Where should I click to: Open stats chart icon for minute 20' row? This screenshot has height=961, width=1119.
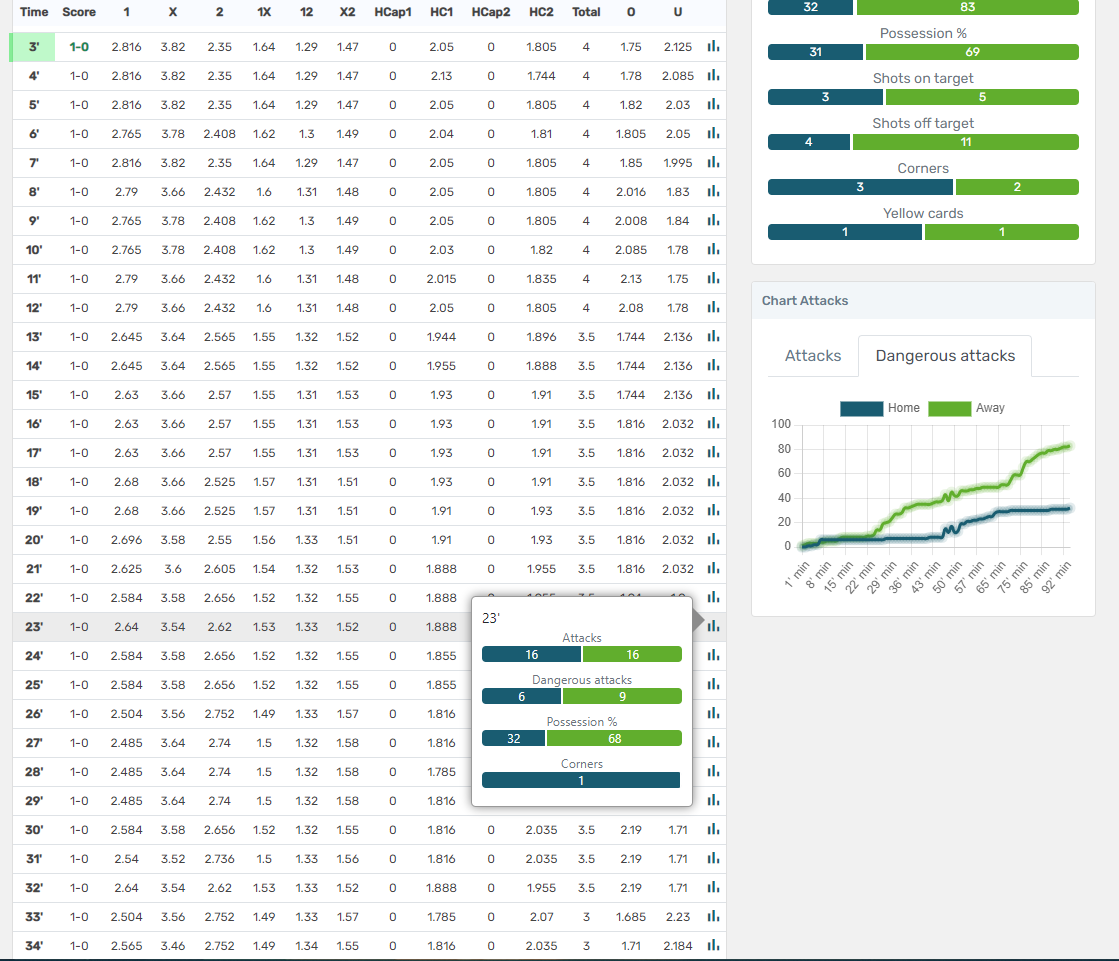713,539
